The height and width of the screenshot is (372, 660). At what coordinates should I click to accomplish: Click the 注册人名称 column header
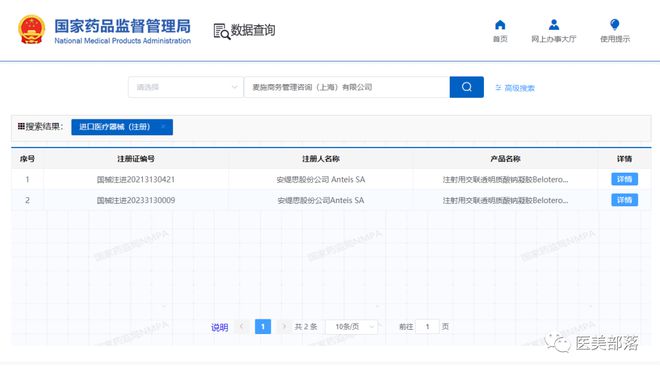tap(321, 159)
